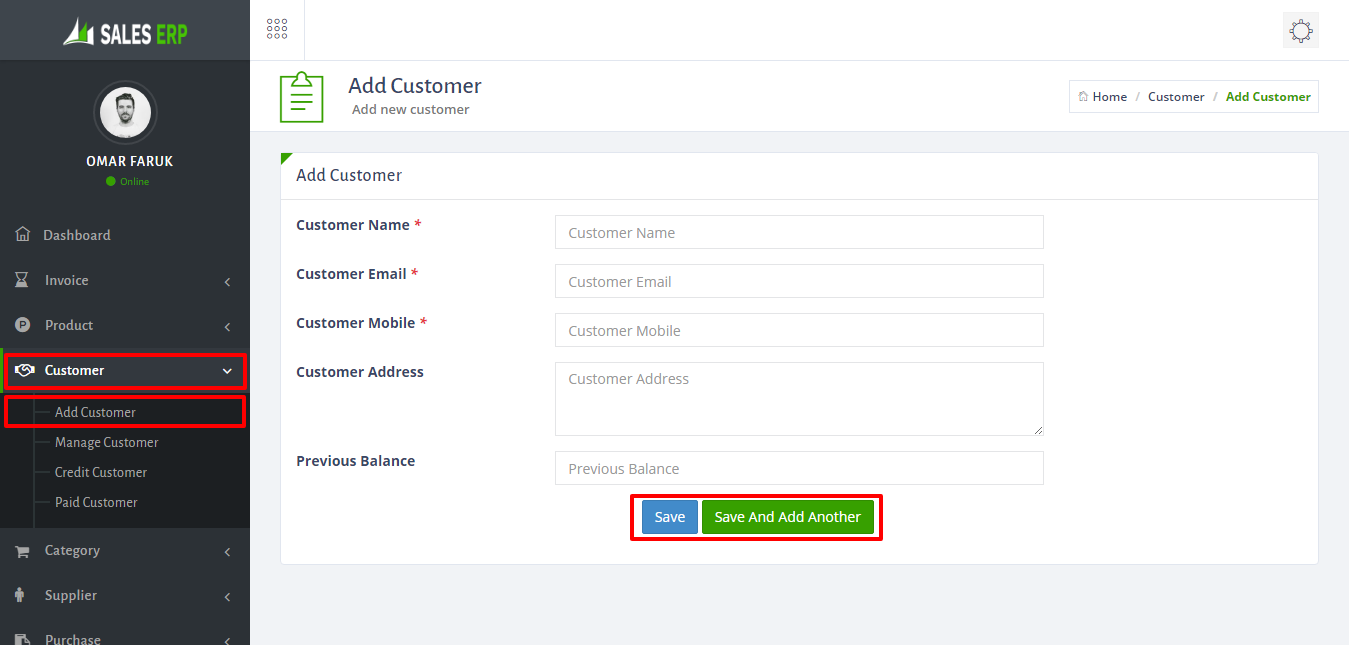Click the Supplier person icon

[20, 595]
